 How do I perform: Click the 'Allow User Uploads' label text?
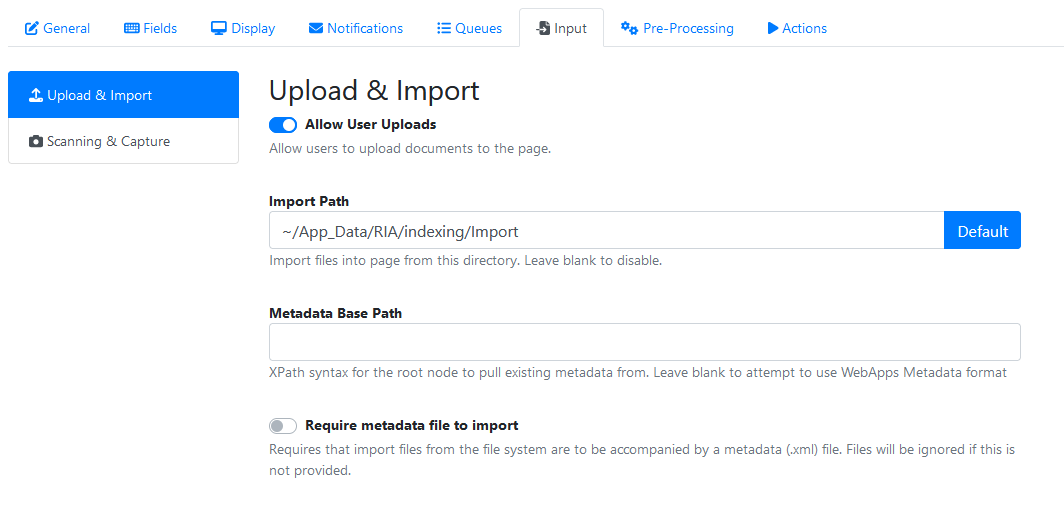point(370,125)
